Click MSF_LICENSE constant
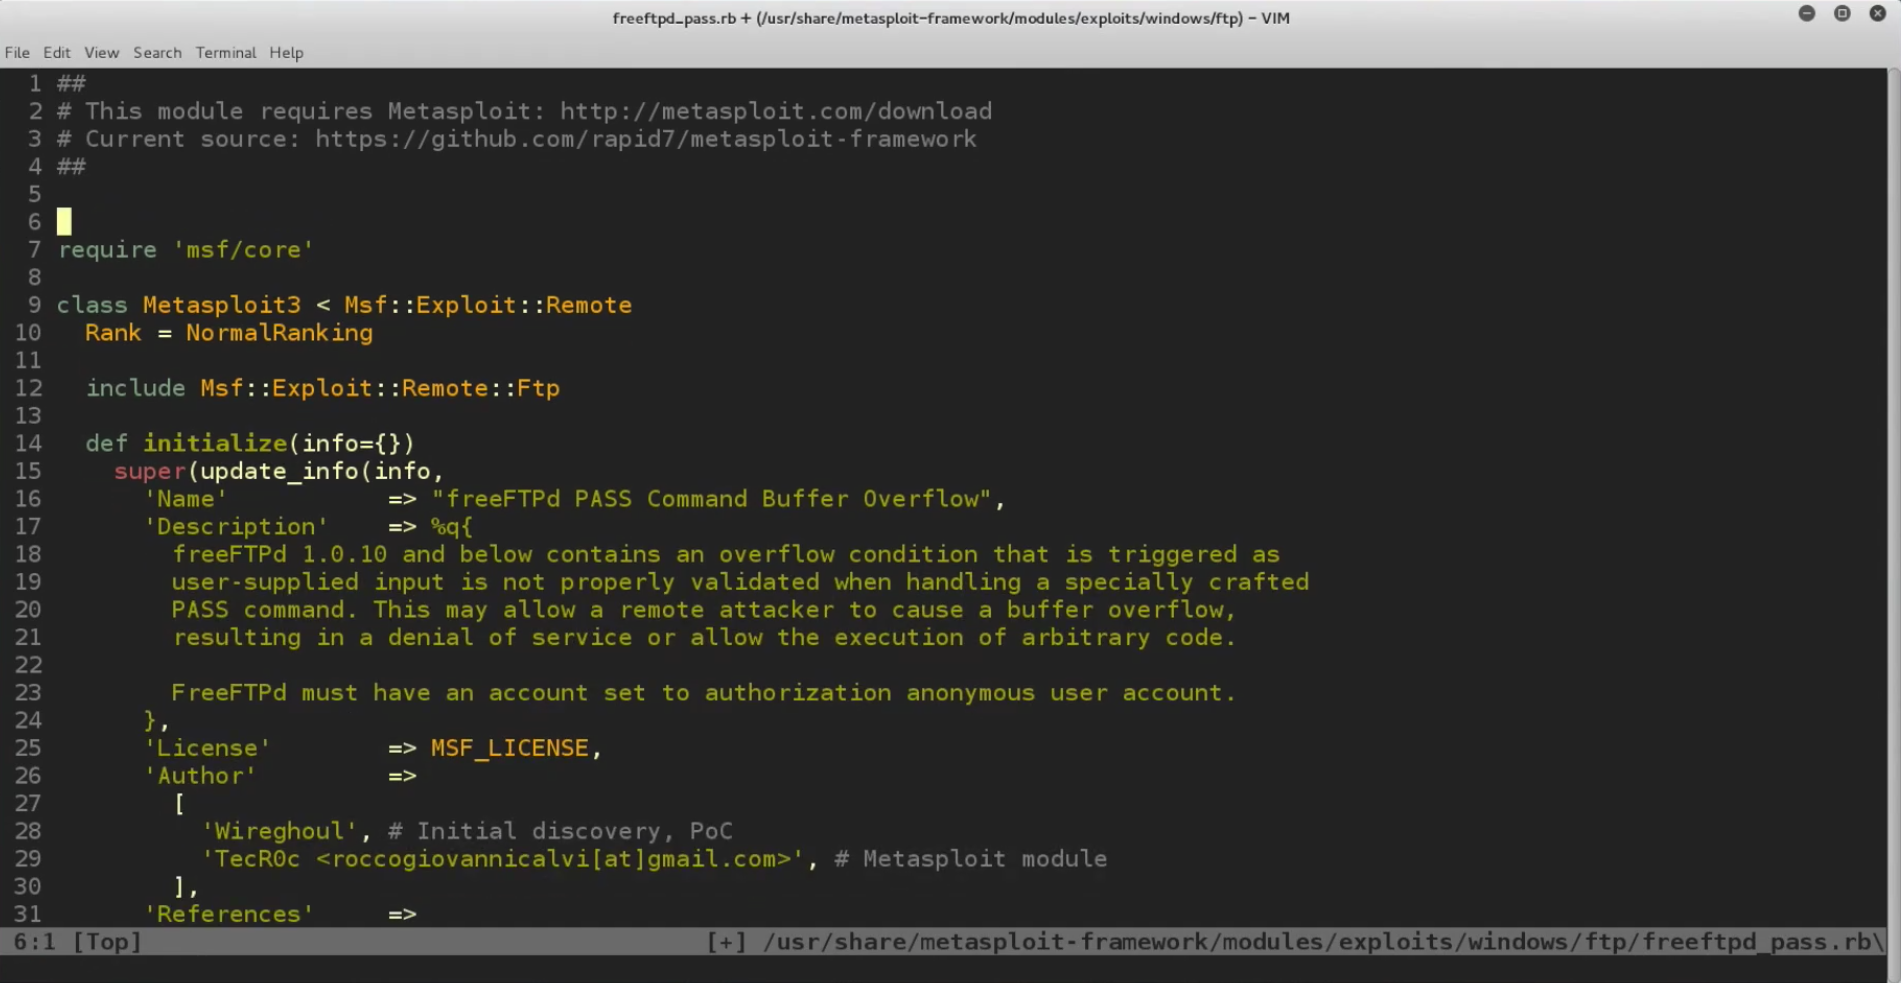The image size is (1901, 983). (510, 748)
